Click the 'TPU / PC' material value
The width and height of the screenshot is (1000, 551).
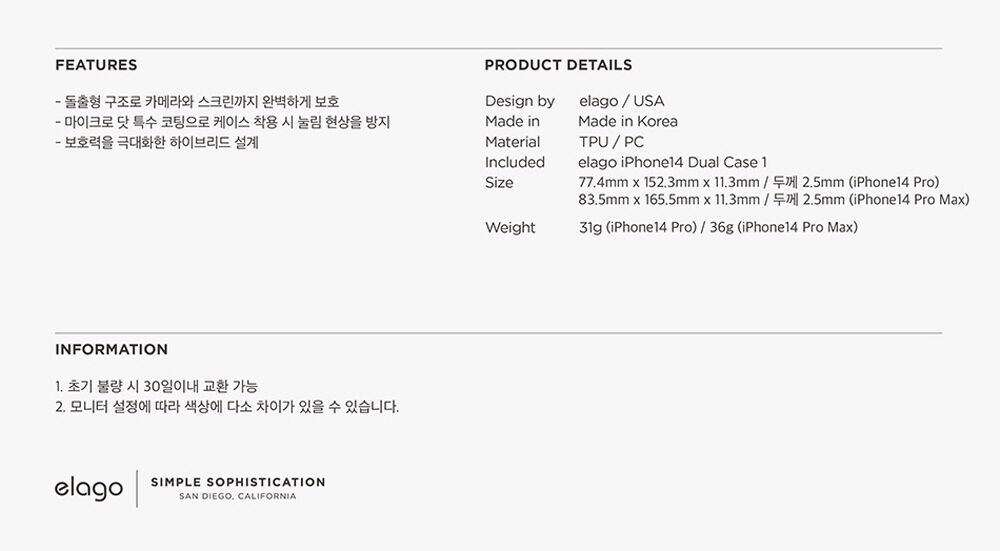click(611, 142)
